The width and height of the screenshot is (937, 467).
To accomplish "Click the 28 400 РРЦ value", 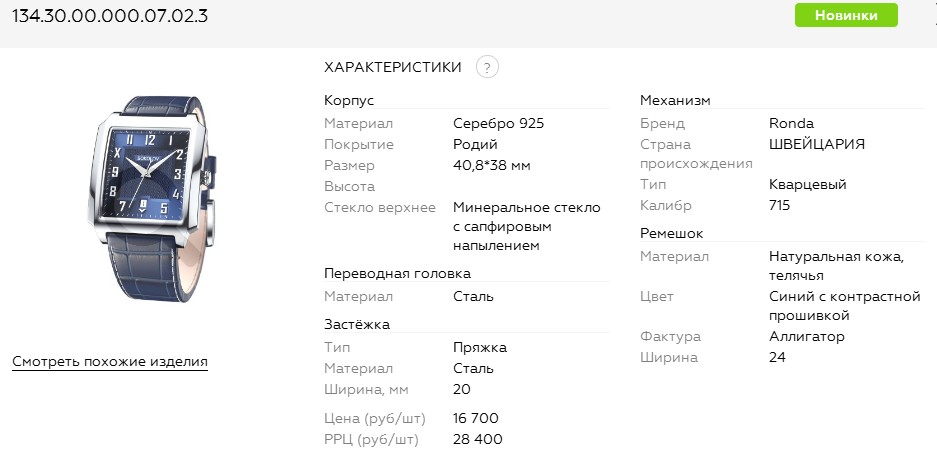I will coord(477,439).
